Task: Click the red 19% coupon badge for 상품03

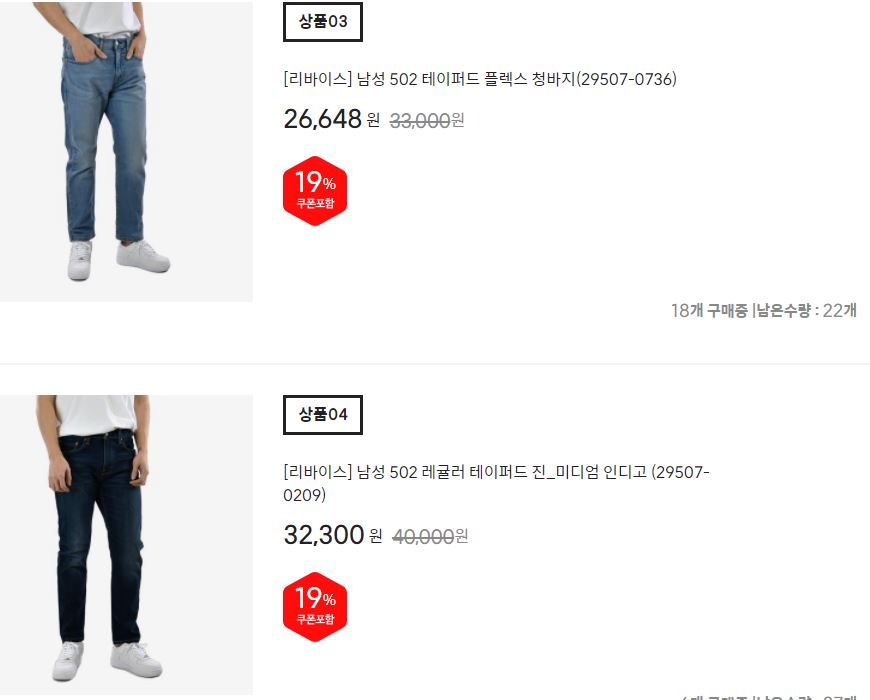Action: tap(315, 191)
